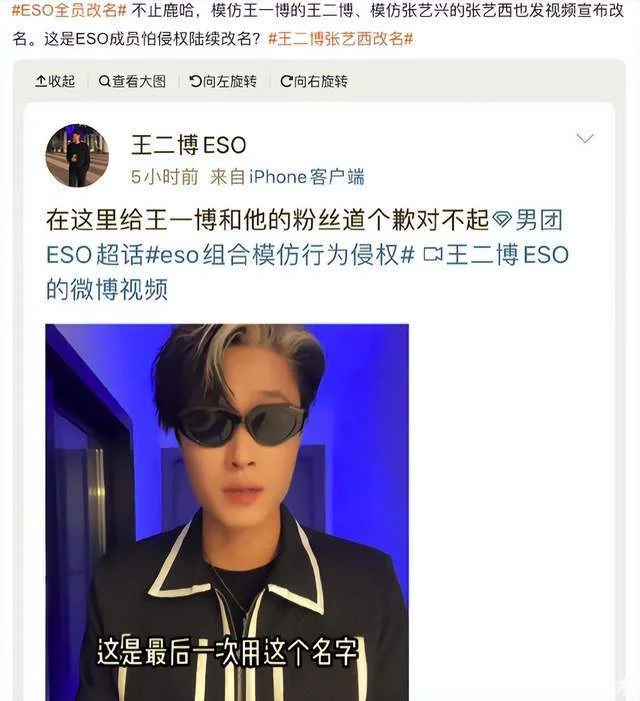The image size is (640, 701).
Task: Click the 王二博ESO username
Action: tap(189, 145)
